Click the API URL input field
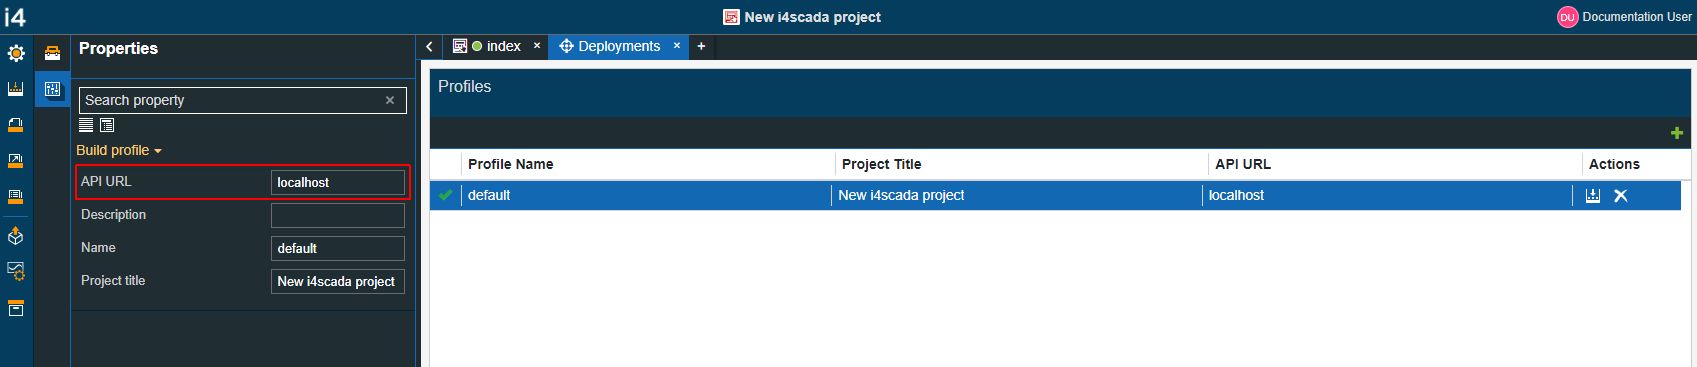 (338, 182)
